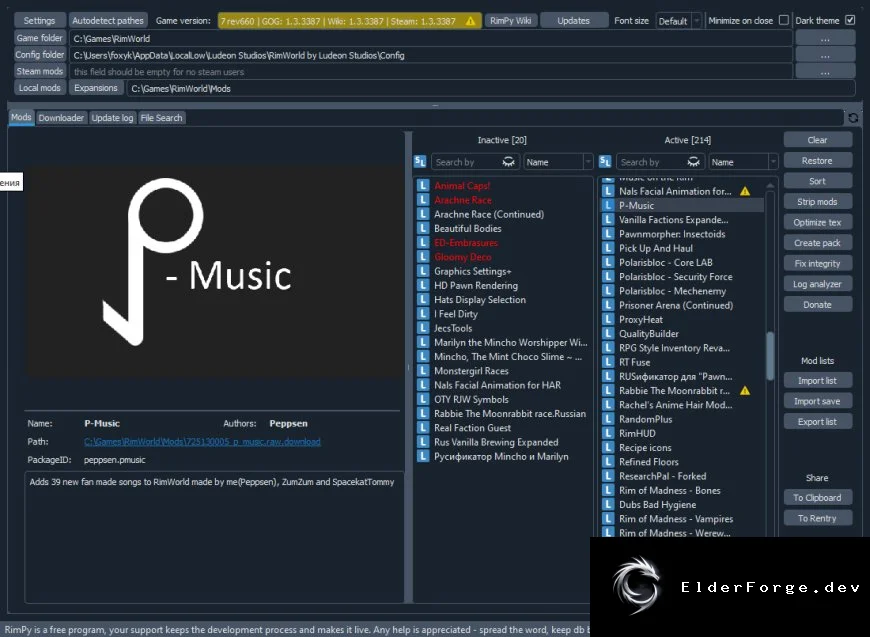Click the L icon of Beautiful Bodies
Viewport: 870px width, 637px height.
423,228
